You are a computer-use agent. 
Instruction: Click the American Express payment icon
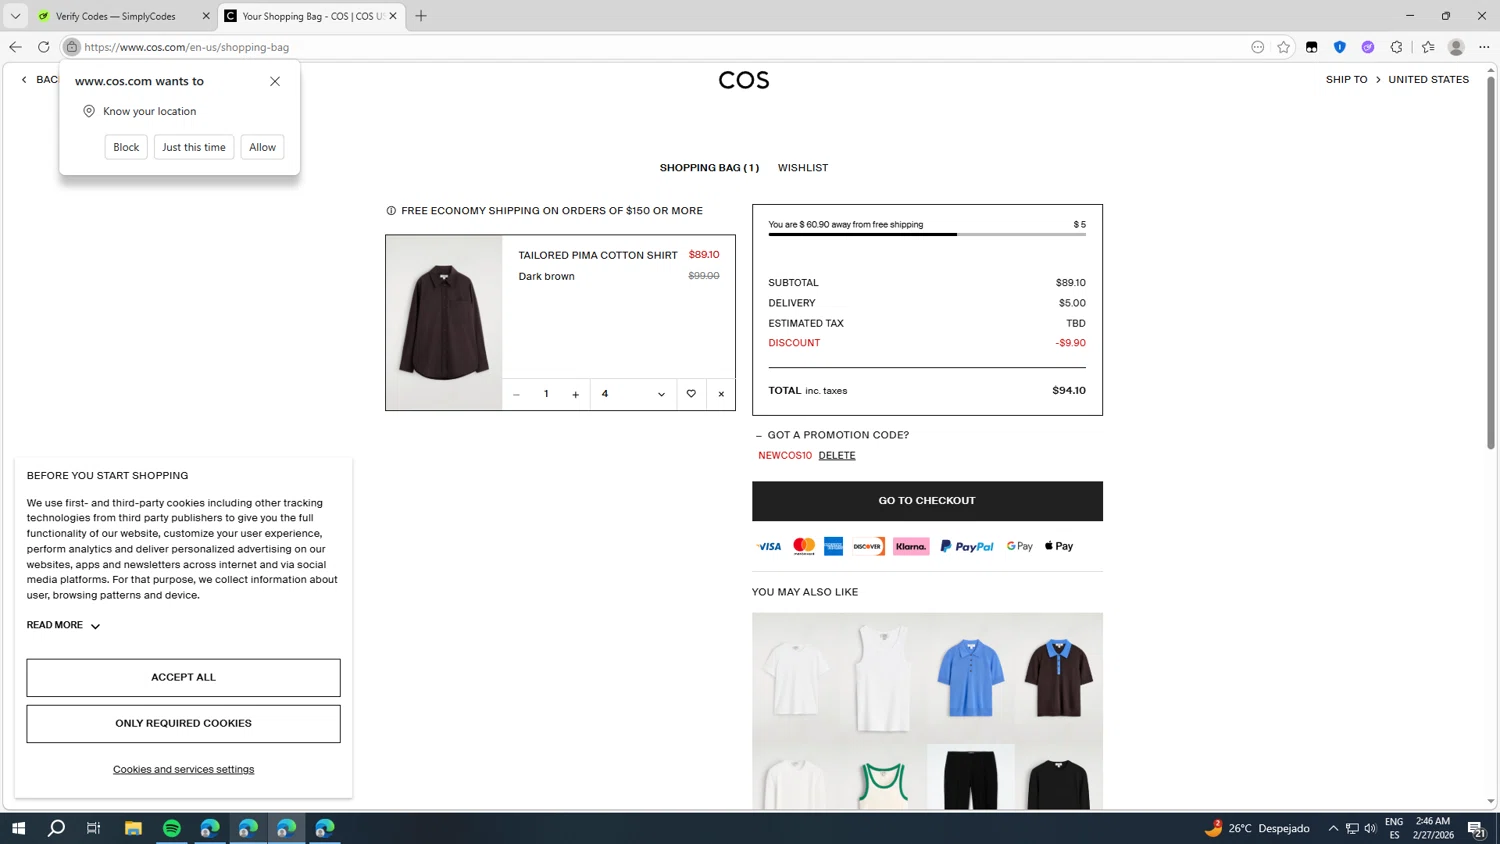pyautogui.click(x=833, y=547)
